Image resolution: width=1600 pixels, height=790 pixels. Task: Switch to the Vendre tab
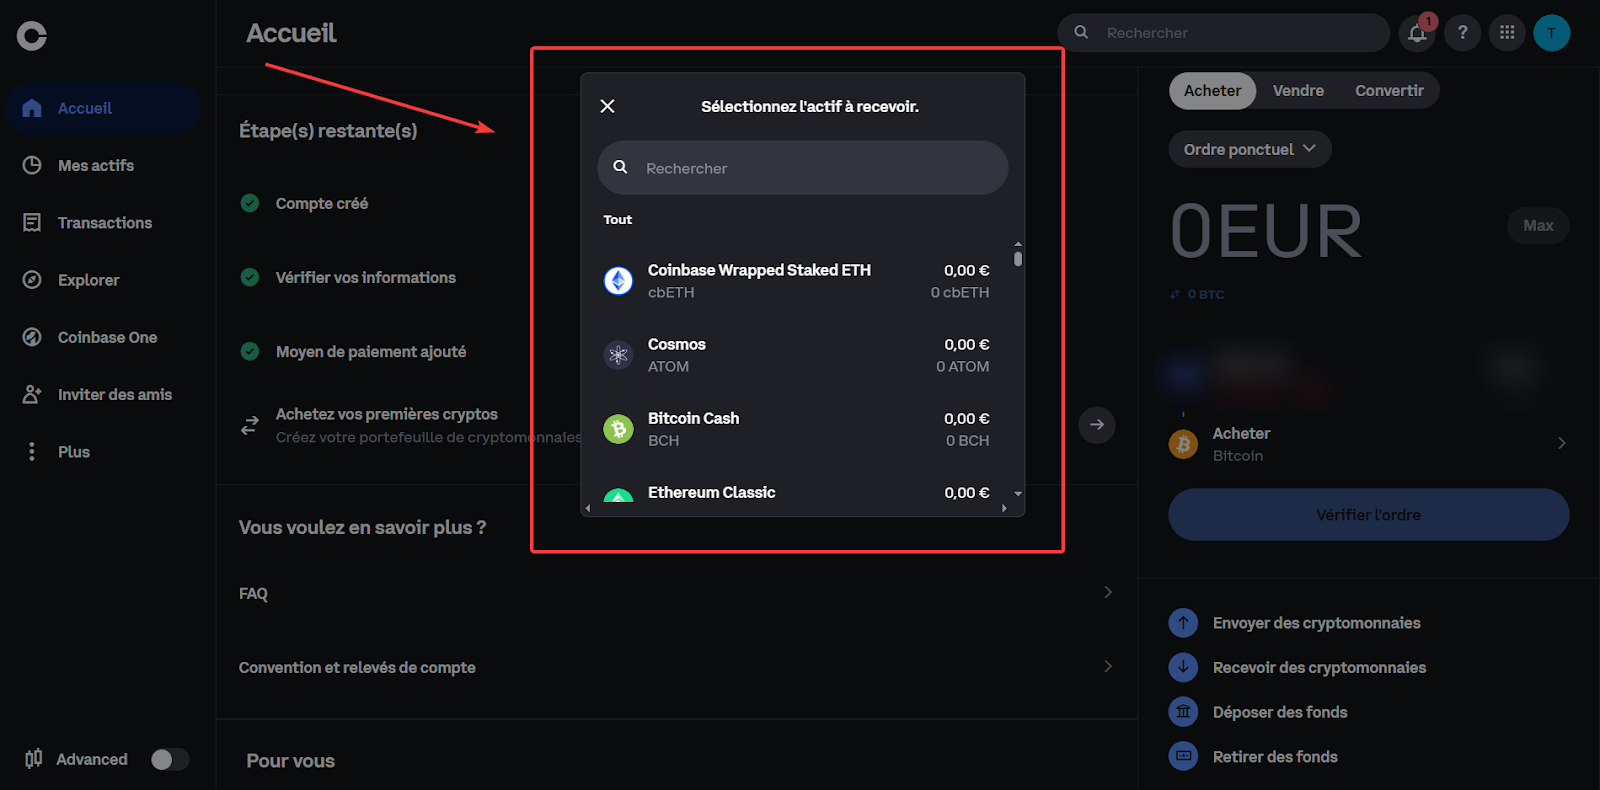[1298, 90]
